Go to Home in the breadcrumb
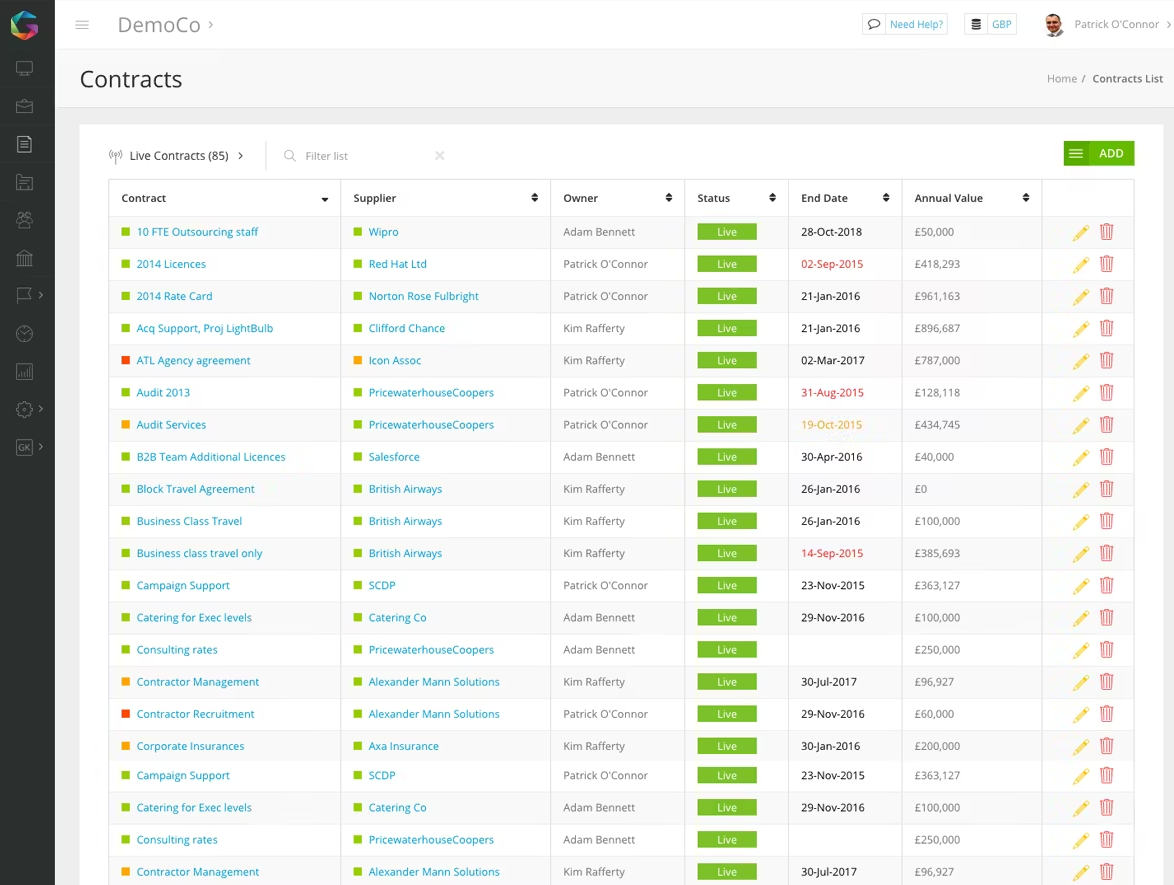 point(1062,78)
